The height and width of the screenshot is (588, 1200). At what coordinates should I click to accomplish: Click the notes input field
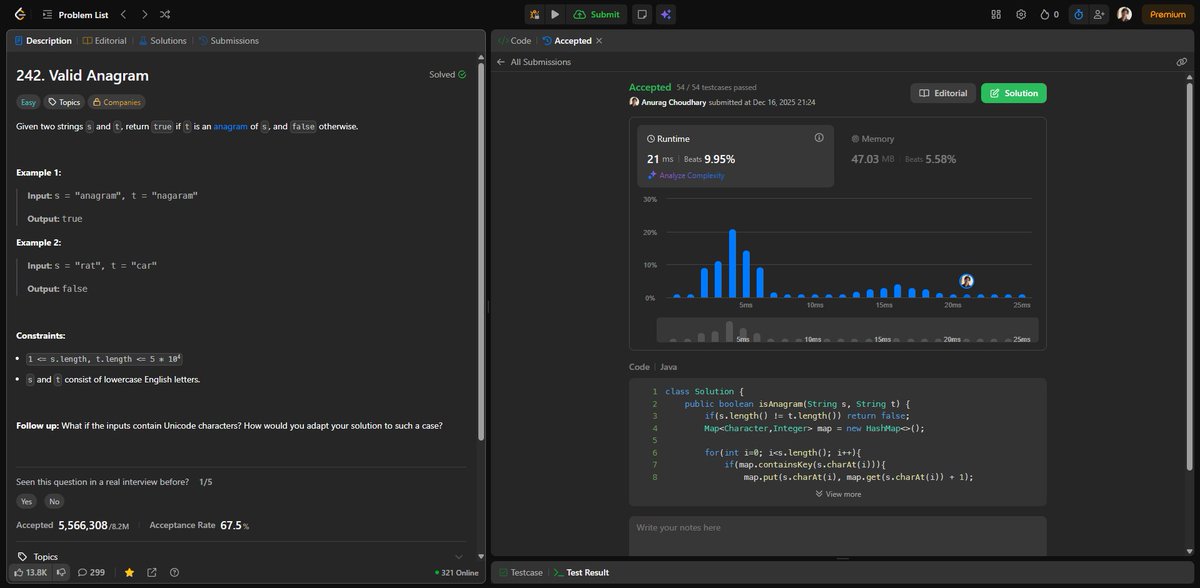[x=838, y=534]
